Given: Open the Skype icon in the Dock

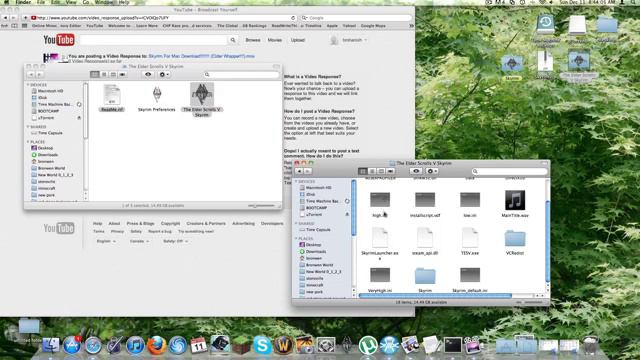Looking at the screenshot, I should coord(262,345).
